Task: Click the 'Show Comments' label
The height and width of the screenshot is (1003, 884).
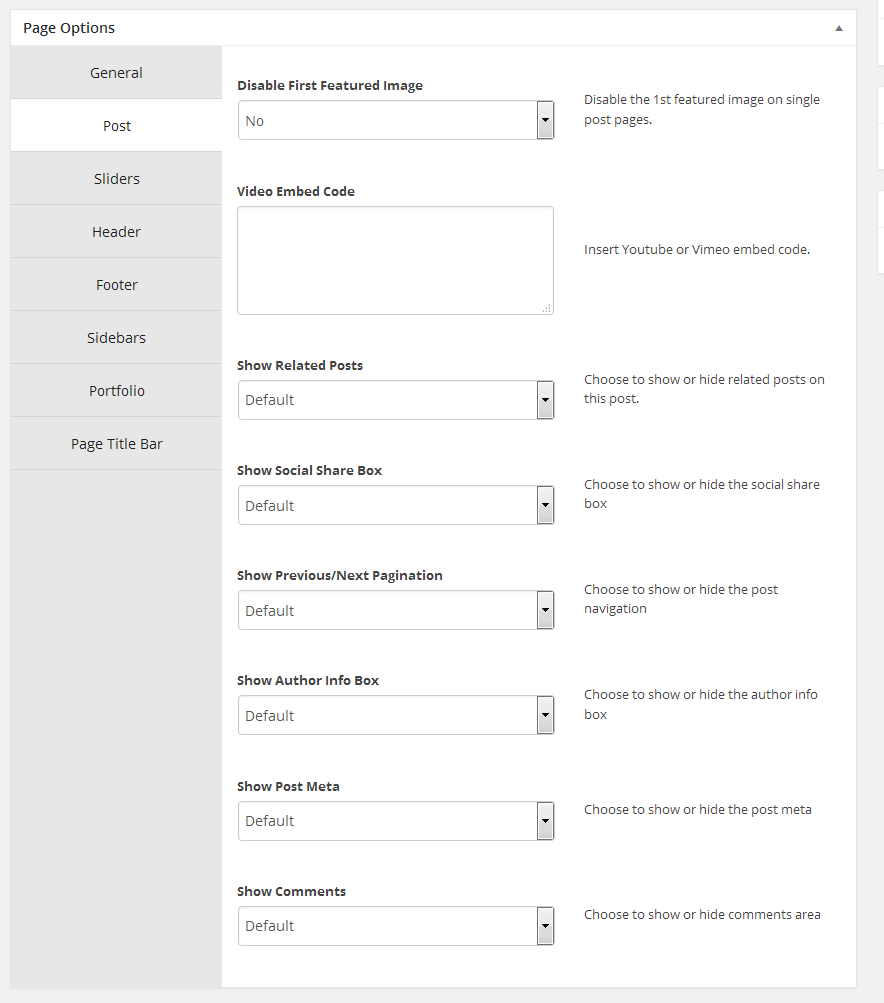Action: pos(292,891)
